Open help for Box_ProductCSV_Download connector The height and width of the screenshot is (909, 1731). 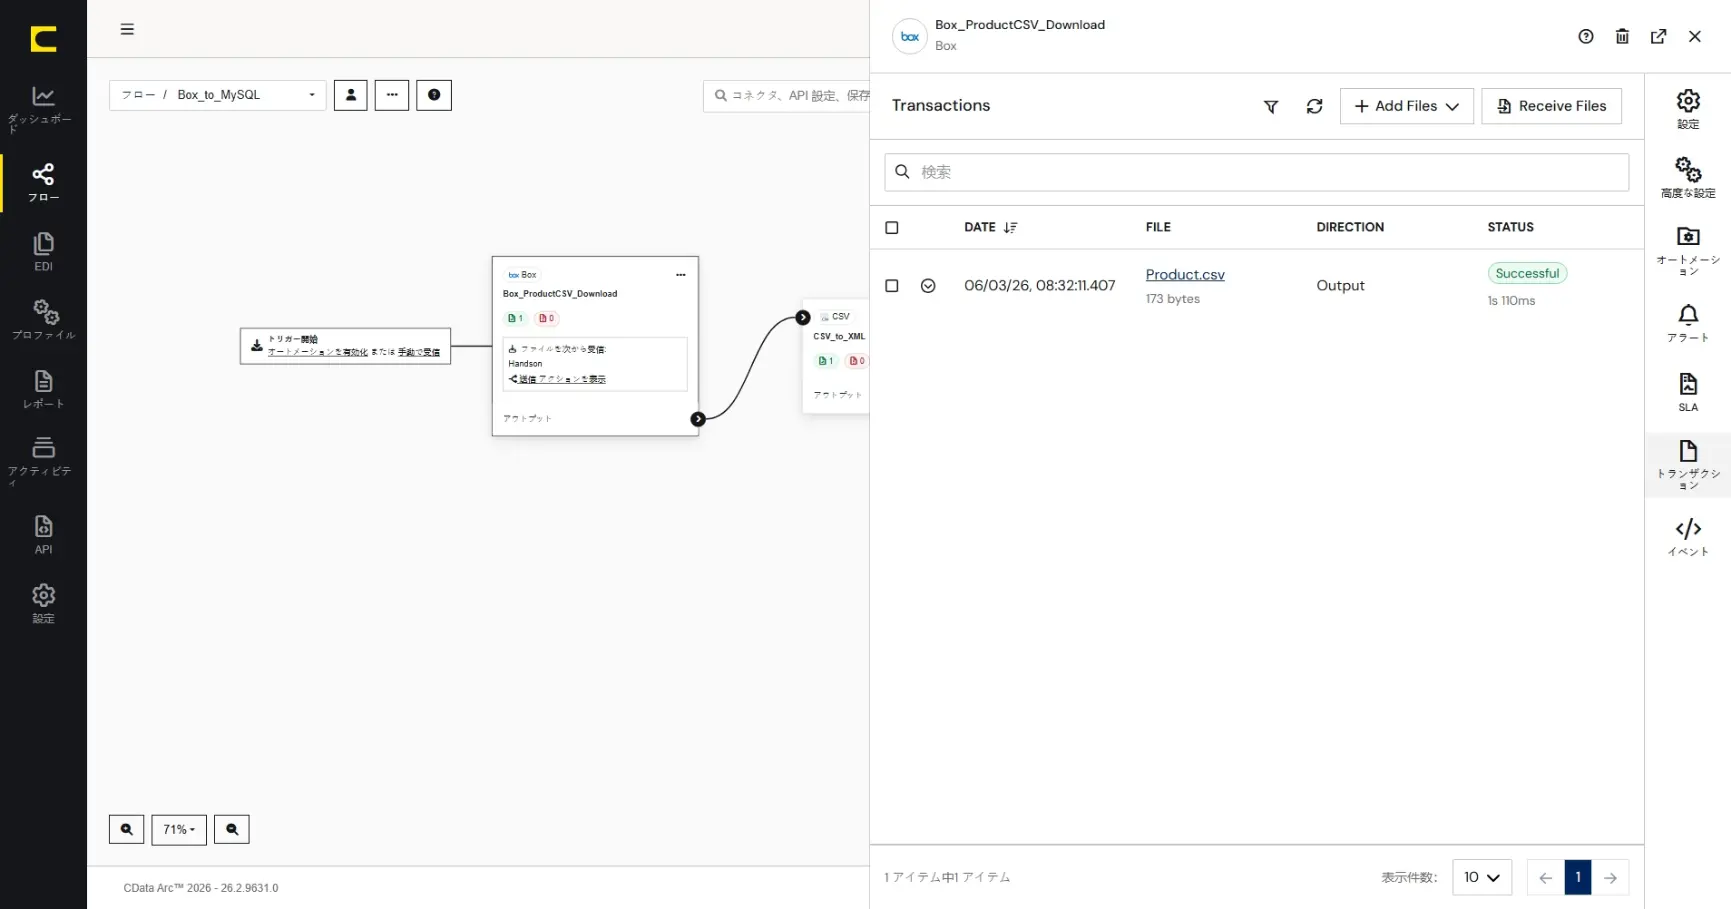tap(1586, 36)
